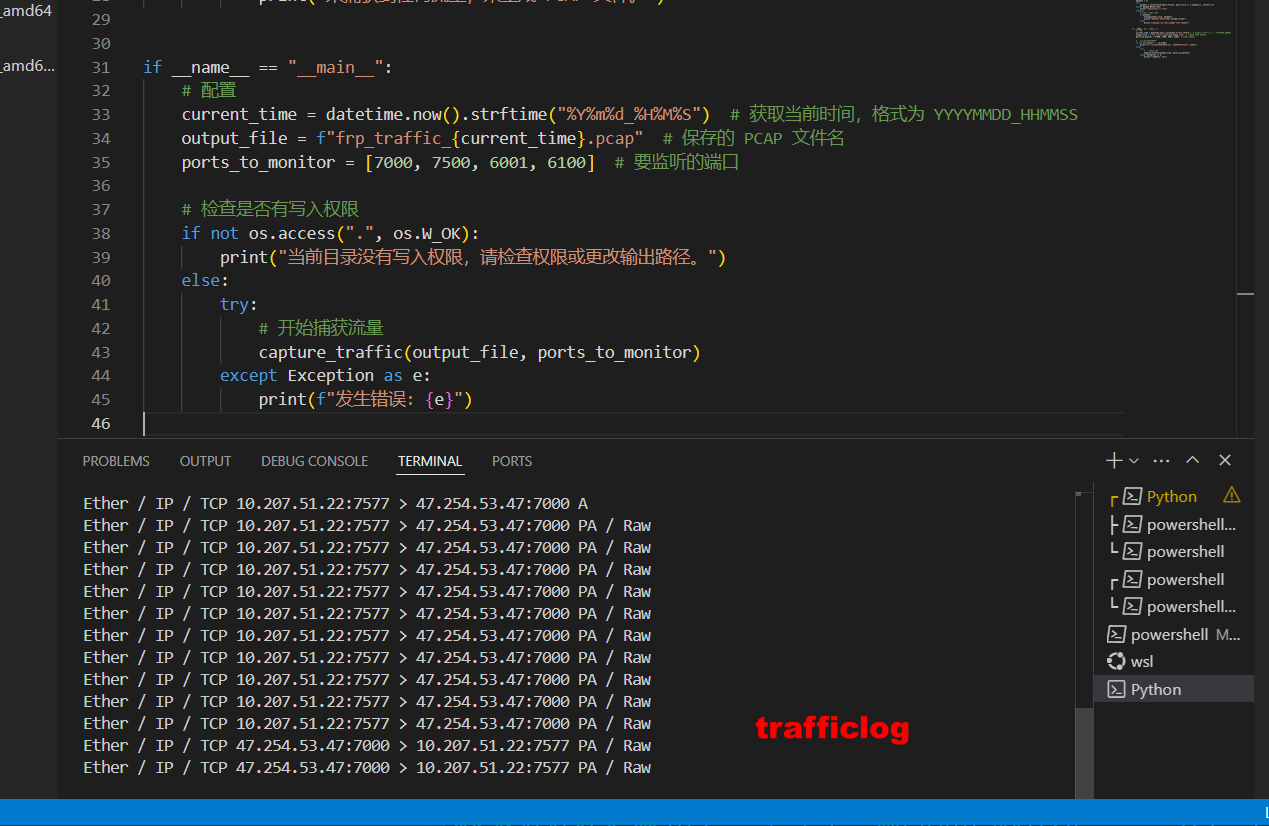The height and width of the screenshot is (826, 1269).
Task: Maximize the panel with the up-chevron icon
Action: 1193,460
